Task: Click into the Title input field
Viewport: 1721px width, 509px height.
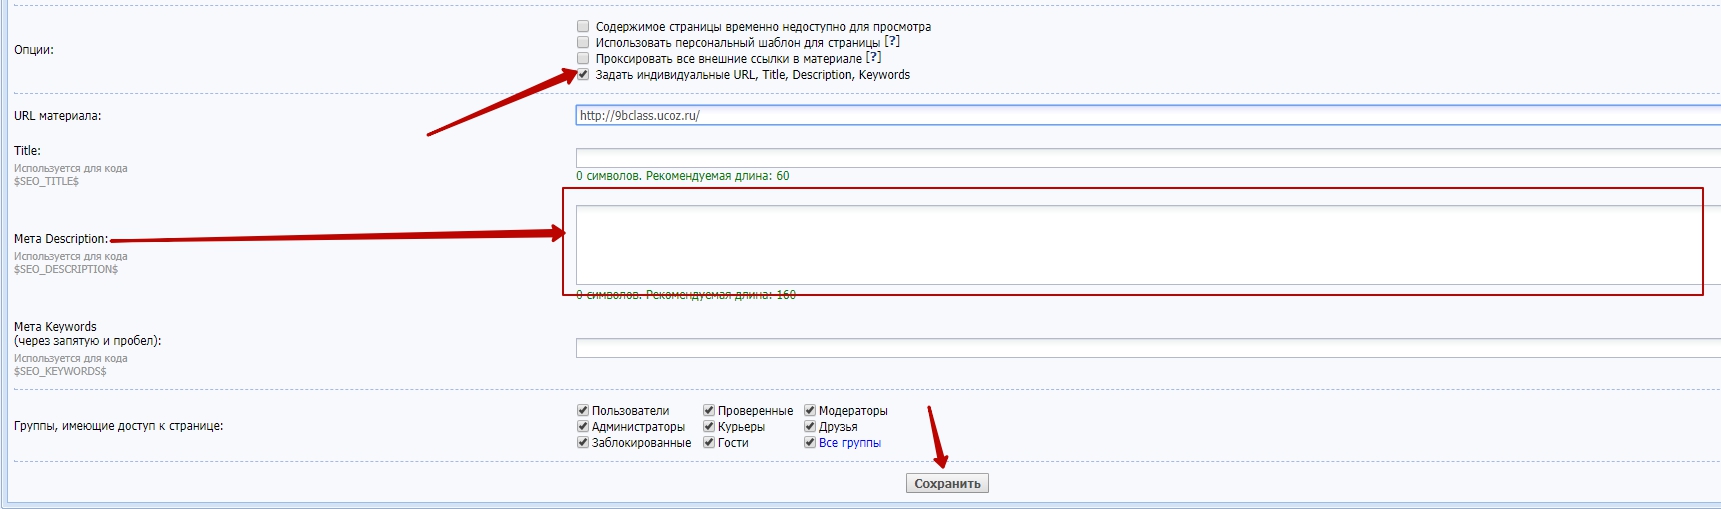Action: click(1148, 158)
